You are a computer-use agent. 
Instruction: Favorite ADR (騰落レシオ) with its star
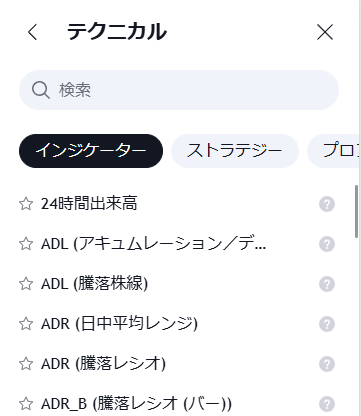click(26, 364)
